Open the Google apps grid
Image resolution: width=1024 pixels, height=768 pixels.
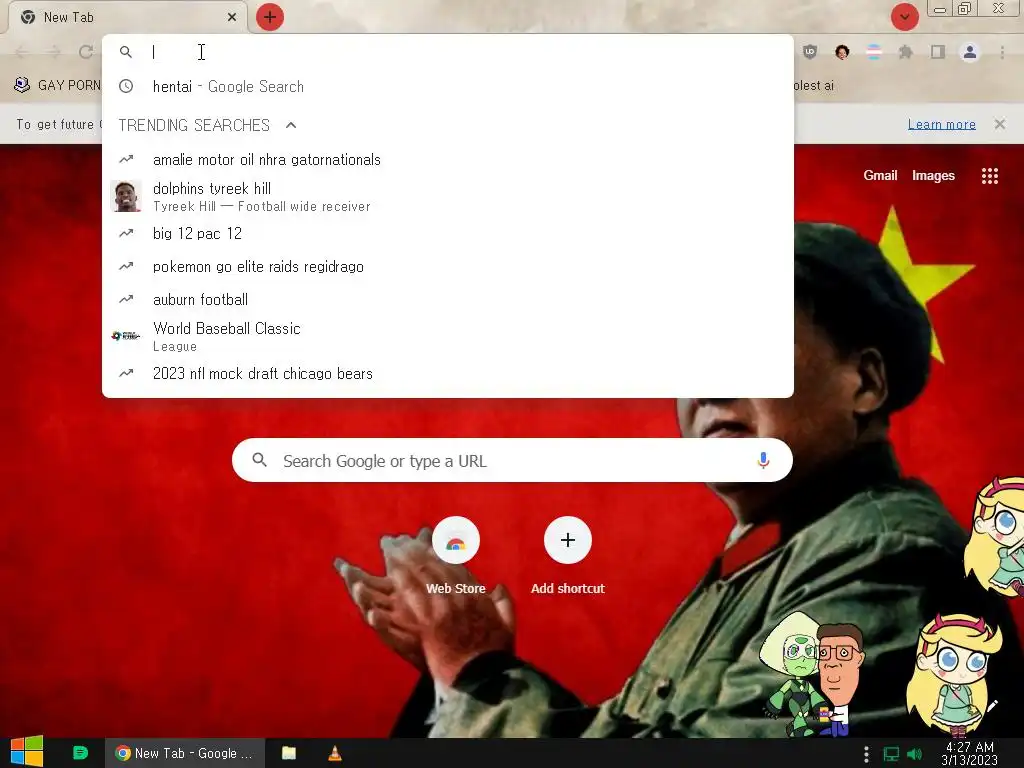pos(989,176)
